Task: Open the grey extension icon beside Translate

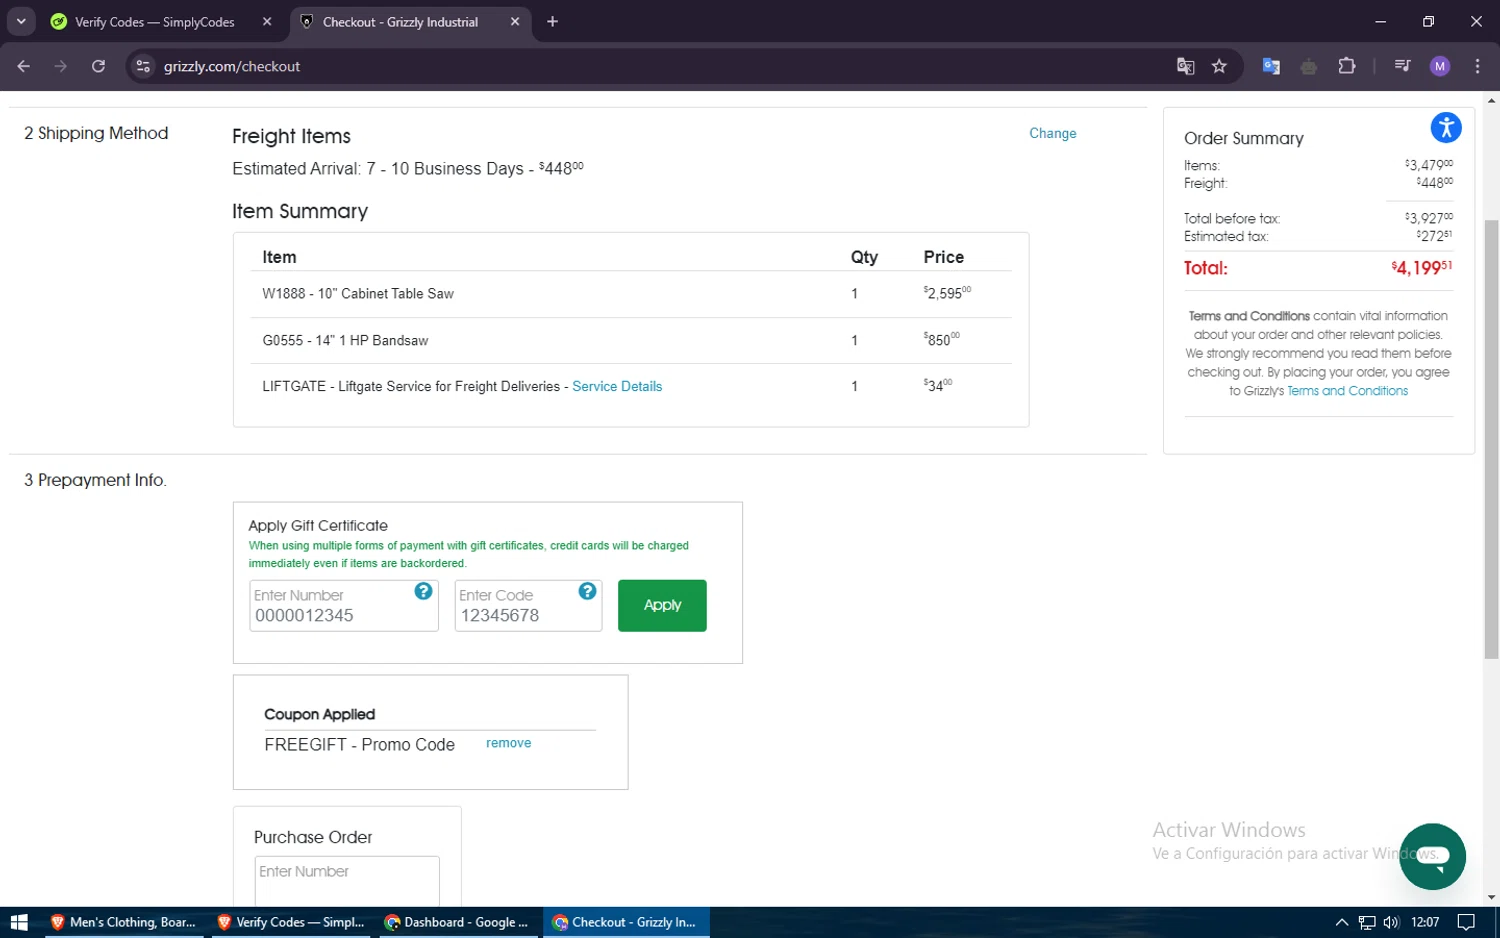Action: 1308,66
